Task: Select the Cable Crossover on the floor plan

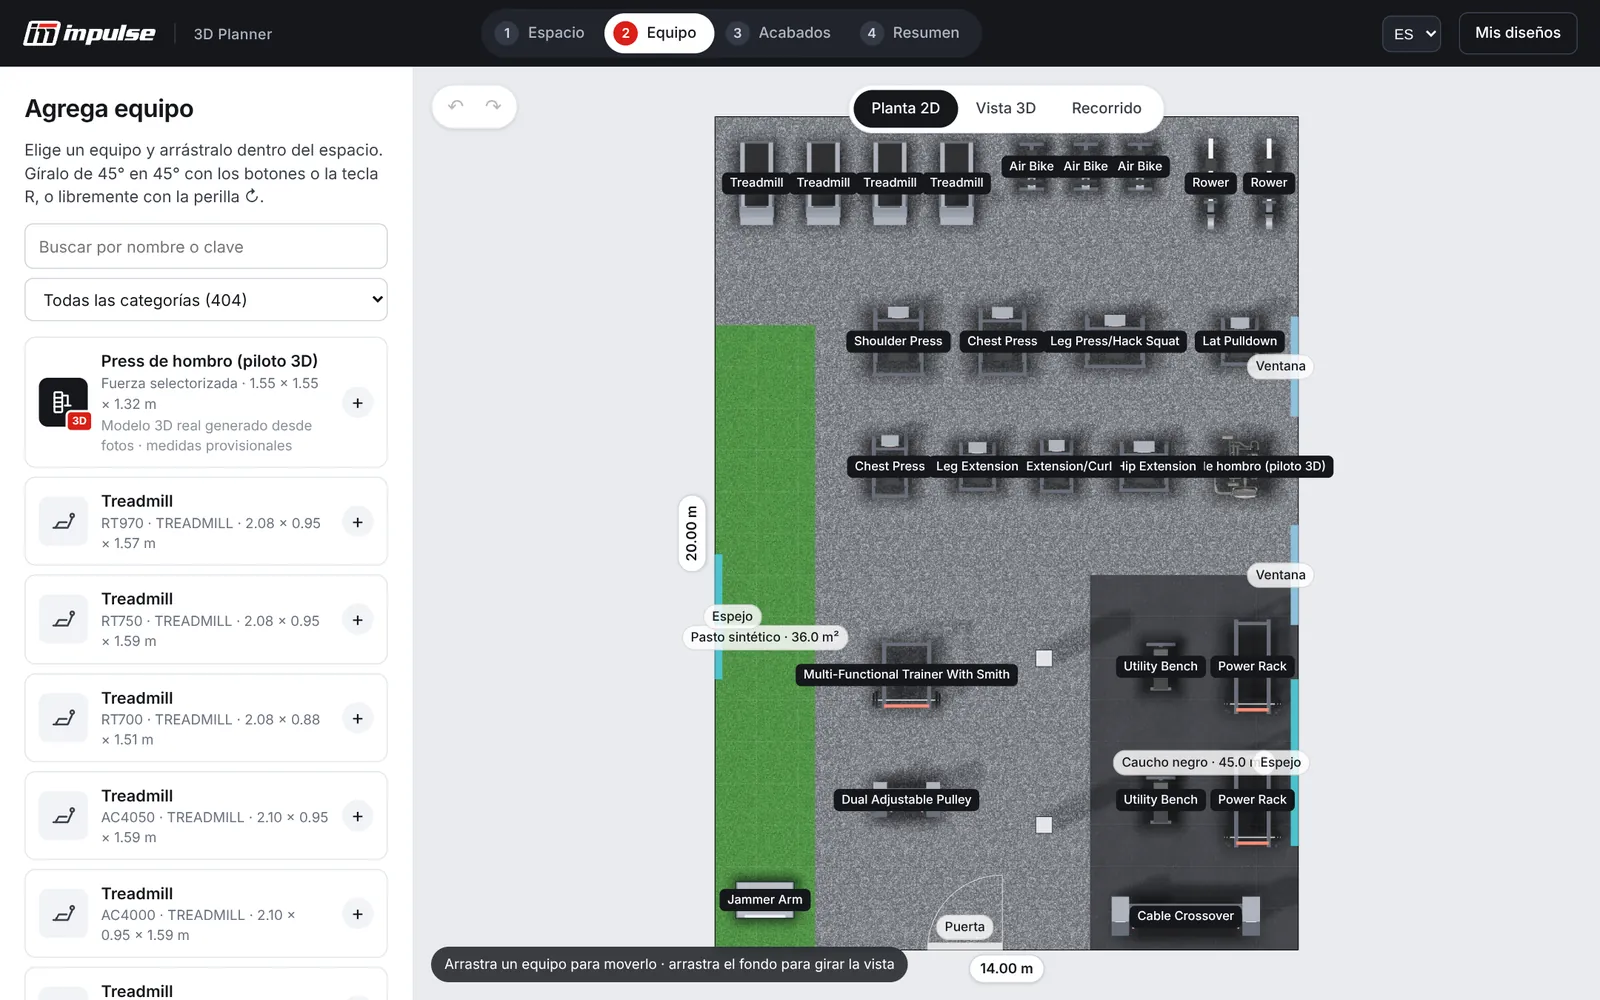Action: (1185, 916)
